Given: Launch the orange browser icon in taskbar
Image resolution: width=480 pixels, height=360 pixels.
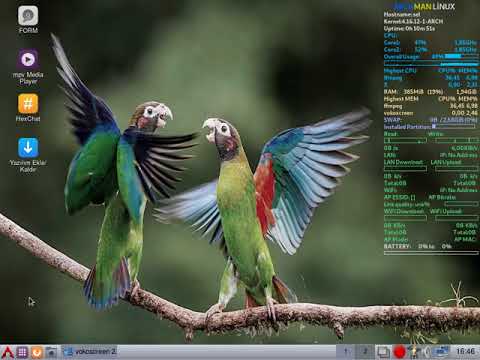Looking at the screenshot, I should 37,352.
